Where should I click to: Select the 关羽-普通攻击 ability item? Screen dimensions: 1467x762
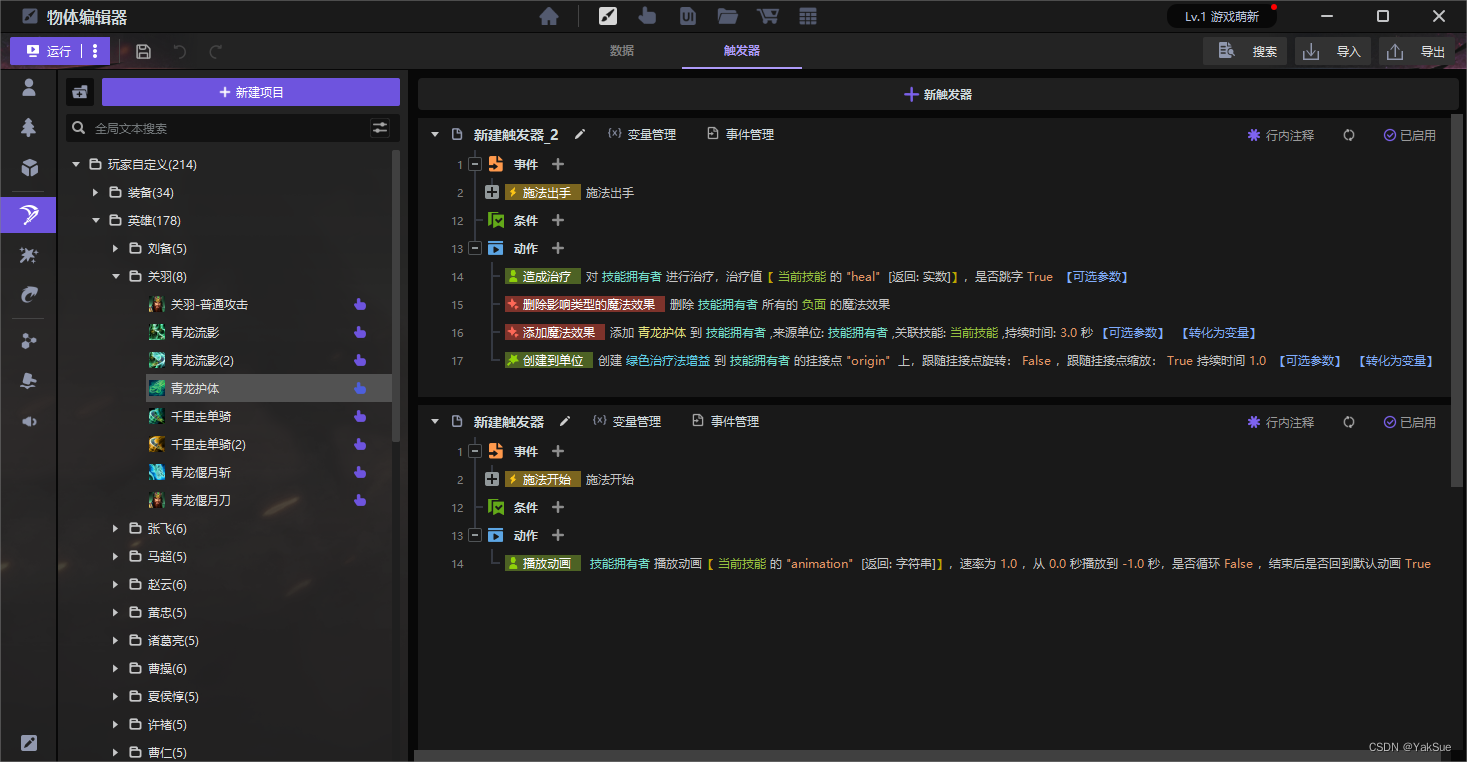click(x=208, y=304)
